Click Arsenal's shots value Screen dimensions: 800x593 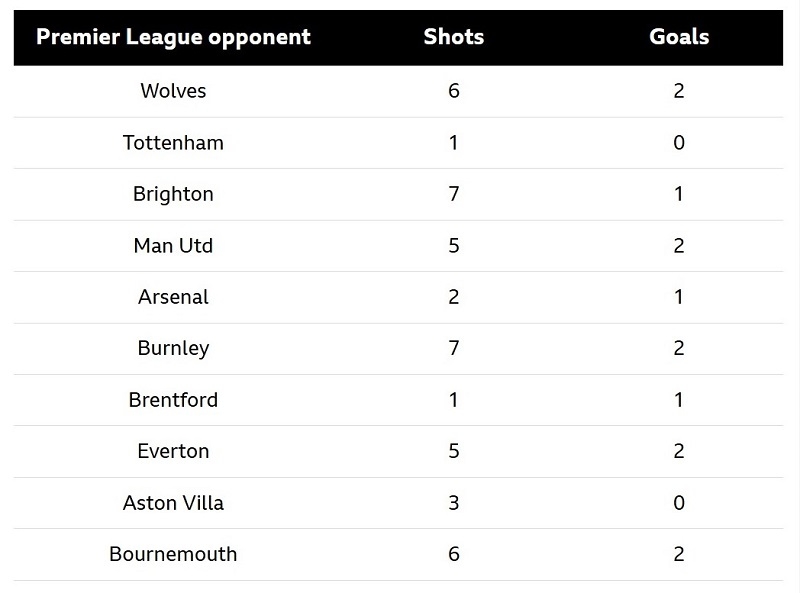[x=453, y=297]
